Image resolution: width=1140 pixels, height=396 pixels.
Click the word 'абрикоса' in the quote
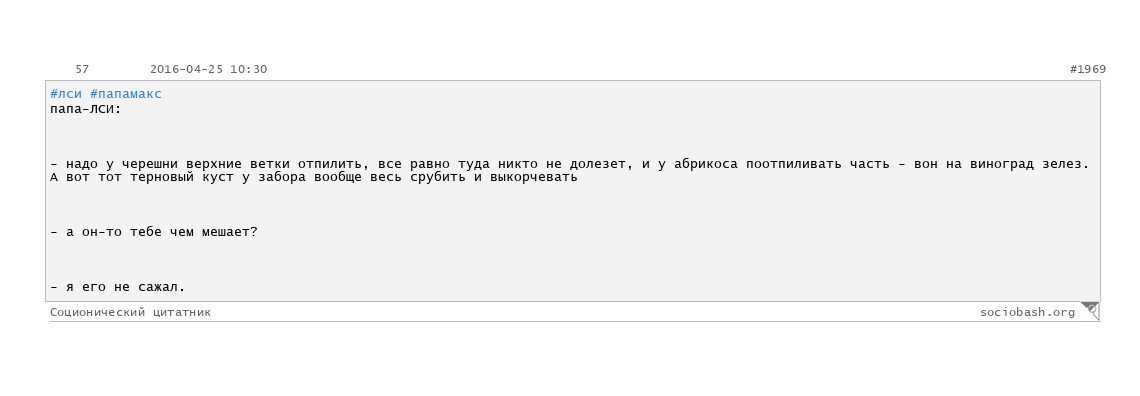point(705,164)
